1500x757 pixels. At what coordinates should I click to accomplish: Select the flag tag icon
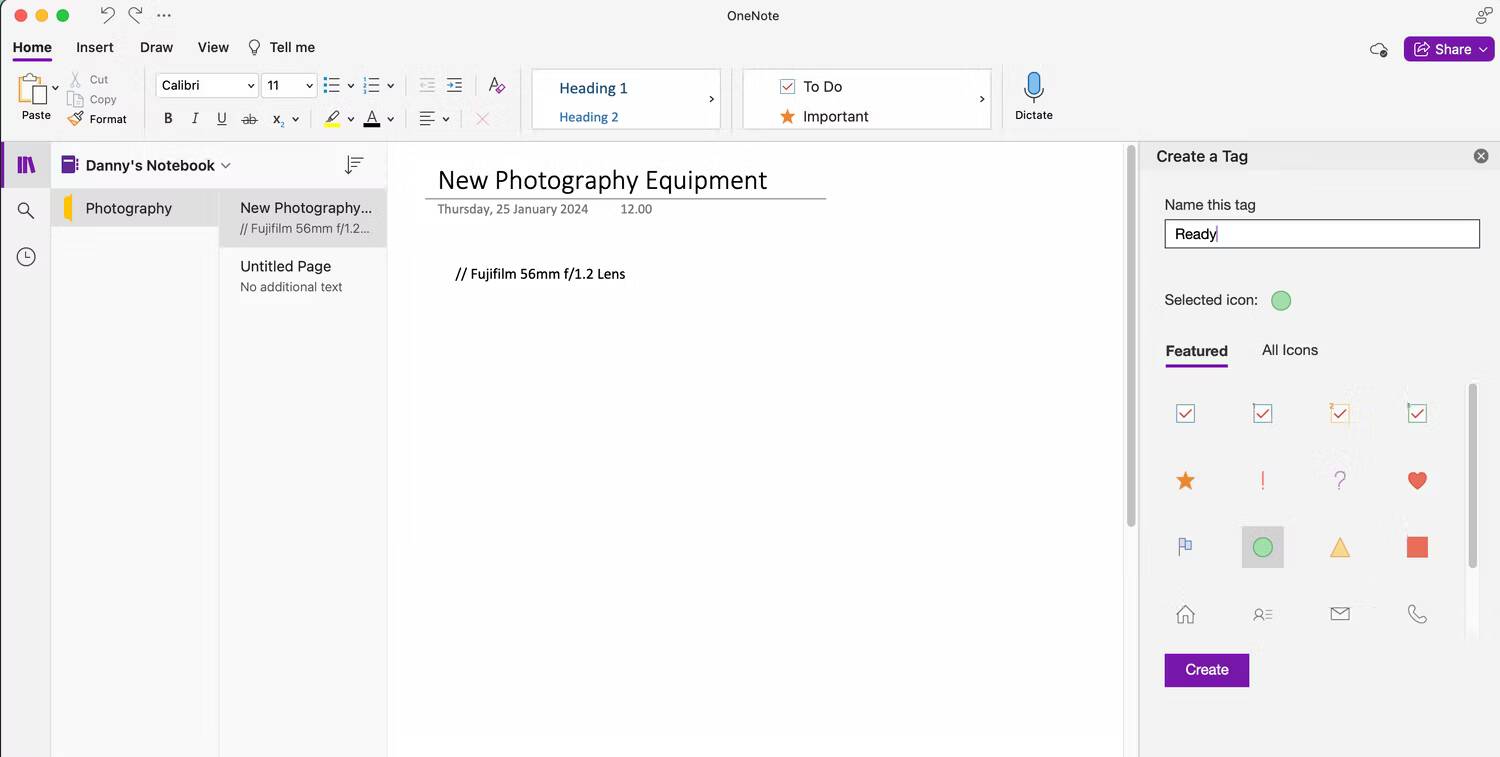(x=1185, y=547)
